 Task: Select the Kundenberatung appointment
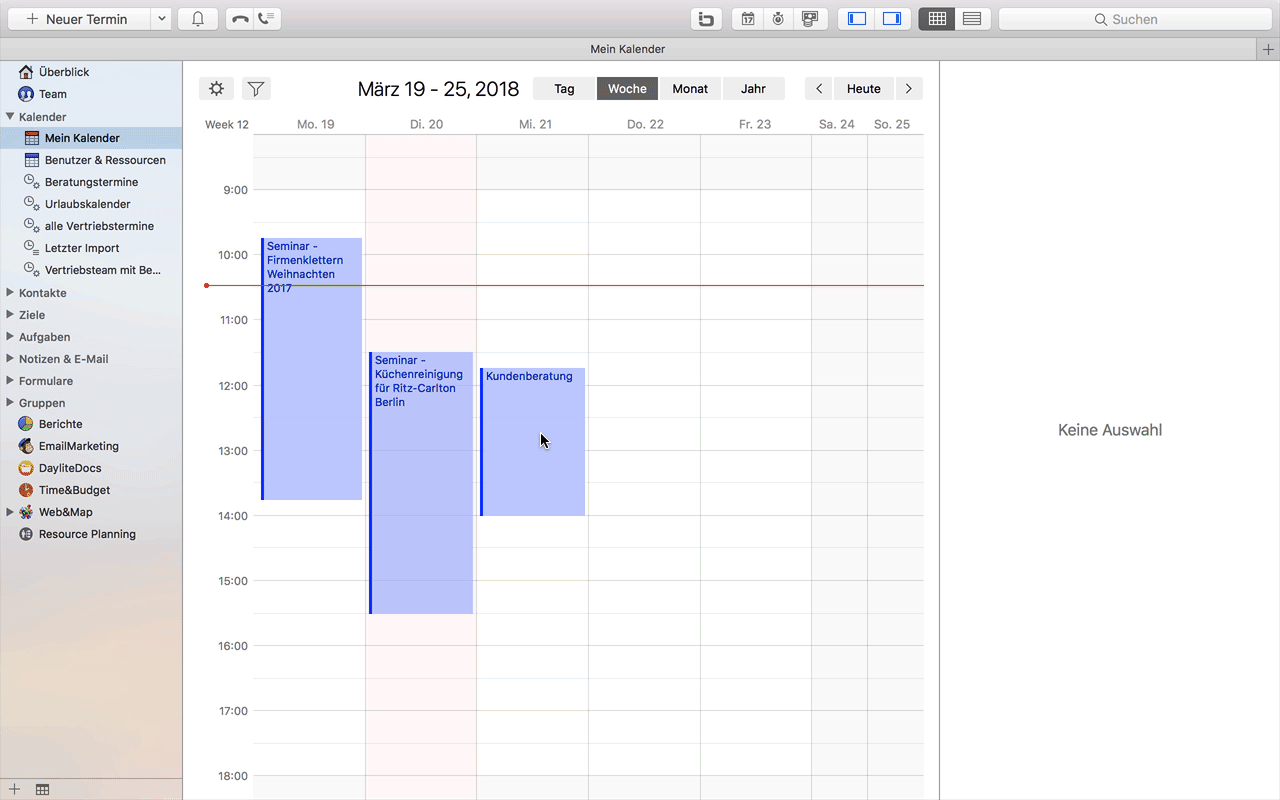[x=532, y=442]
